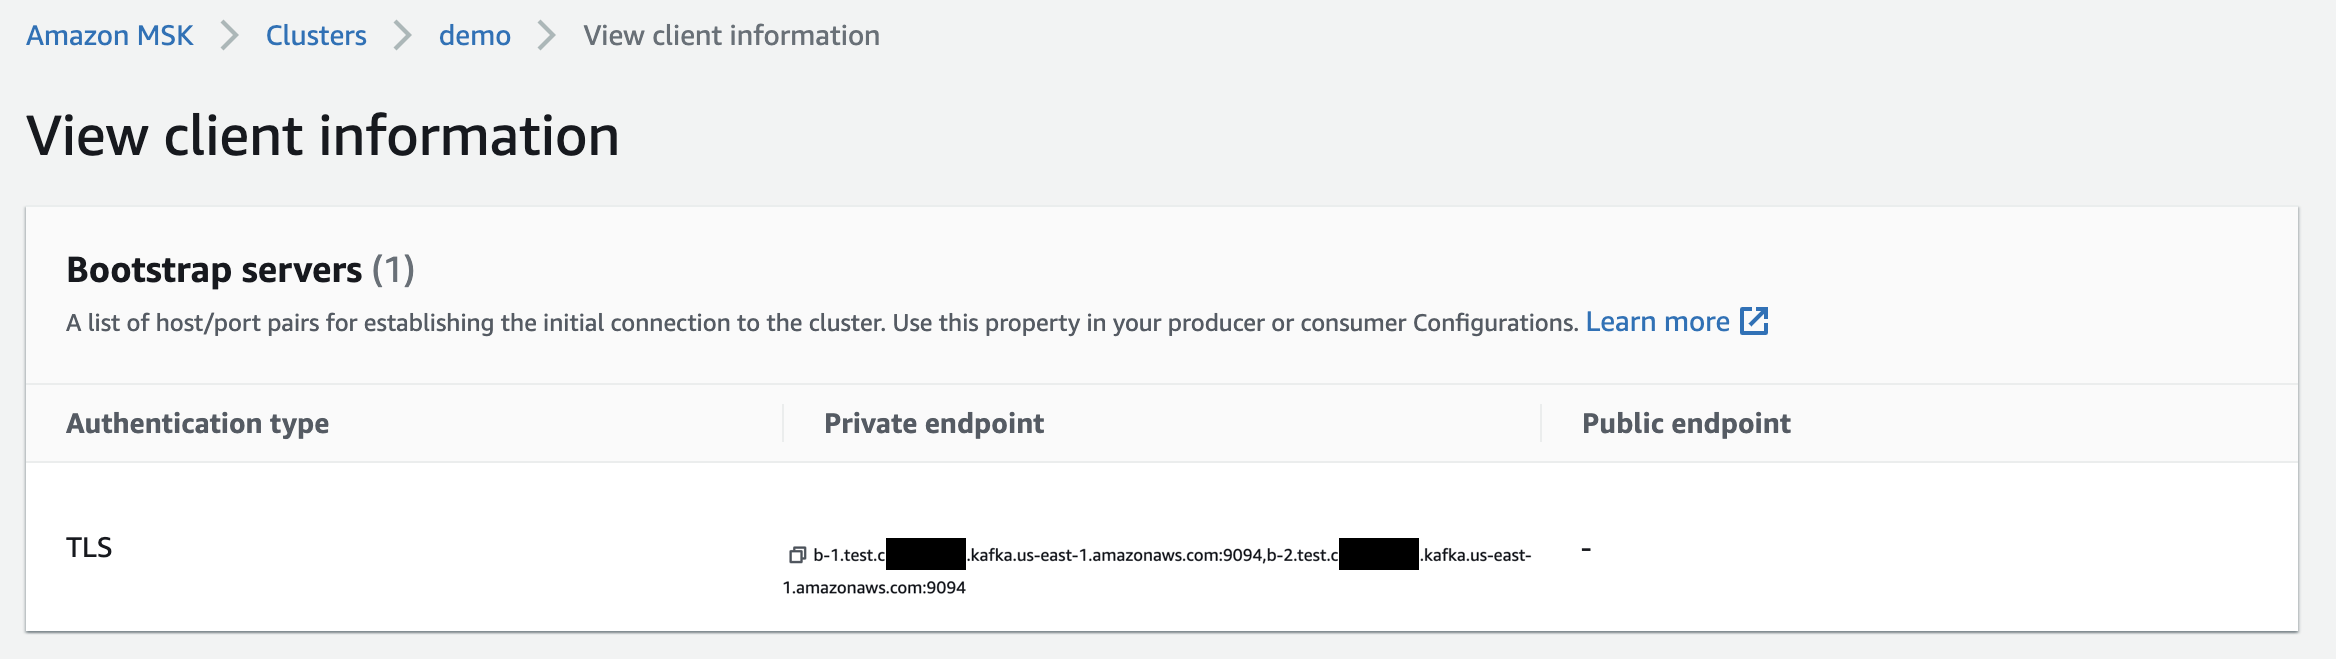Viewport: 2336px width, 659px height.
Task: Click the Authentication type column header
Action: 197,423
